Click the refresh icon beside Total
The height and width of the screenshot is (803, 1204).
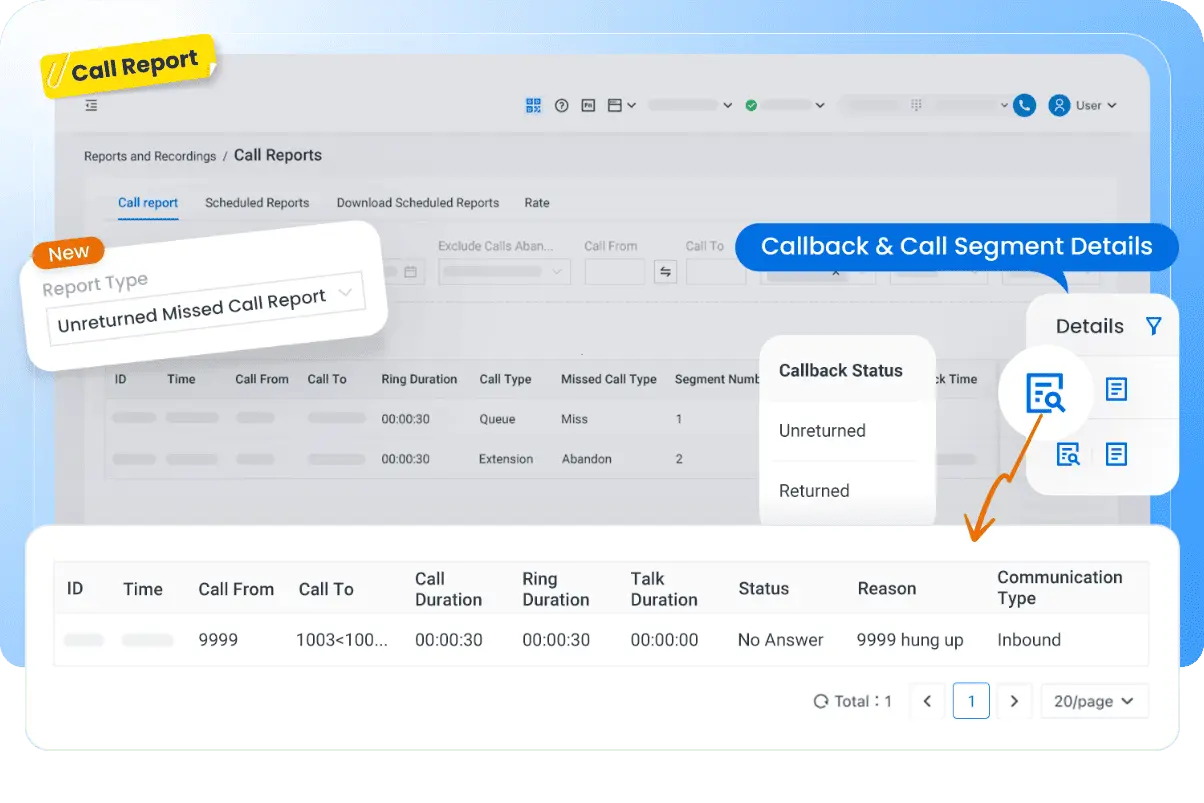[x=821, y=702]
